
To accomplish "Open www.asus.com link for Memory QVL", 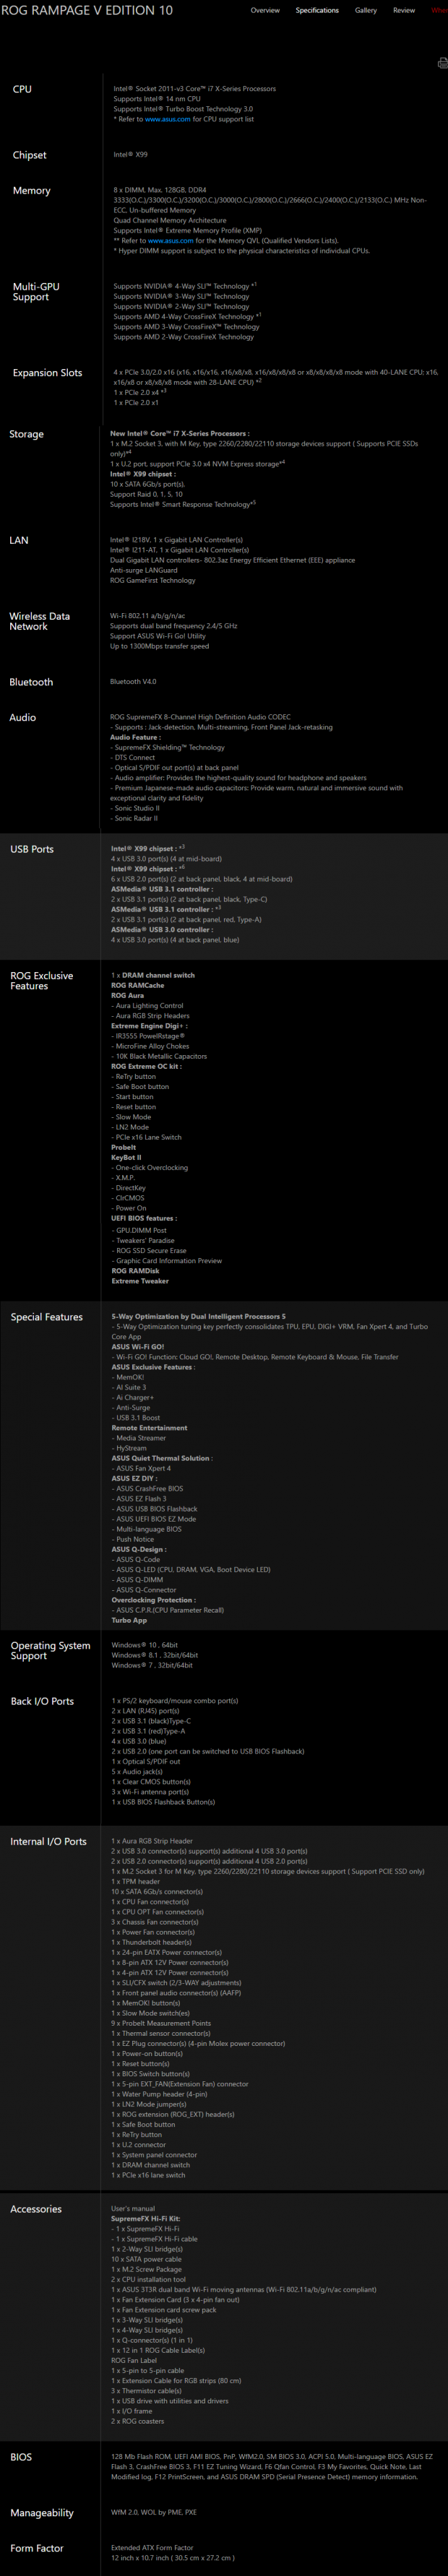I will [171, 240].
